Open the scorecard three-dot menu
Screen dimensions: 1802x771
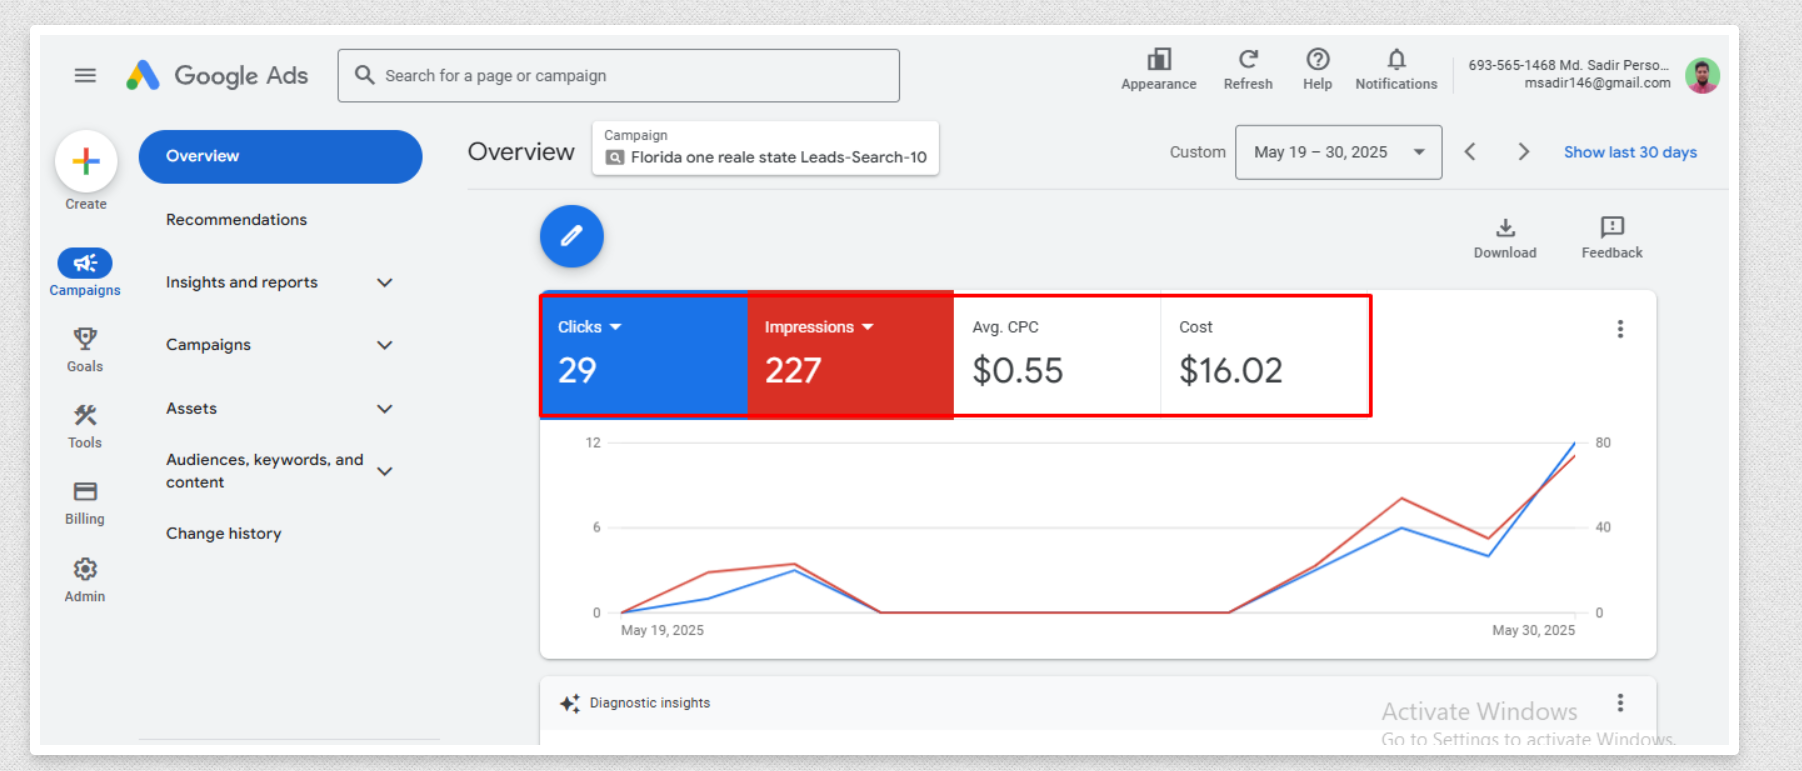coord(1620,329)
